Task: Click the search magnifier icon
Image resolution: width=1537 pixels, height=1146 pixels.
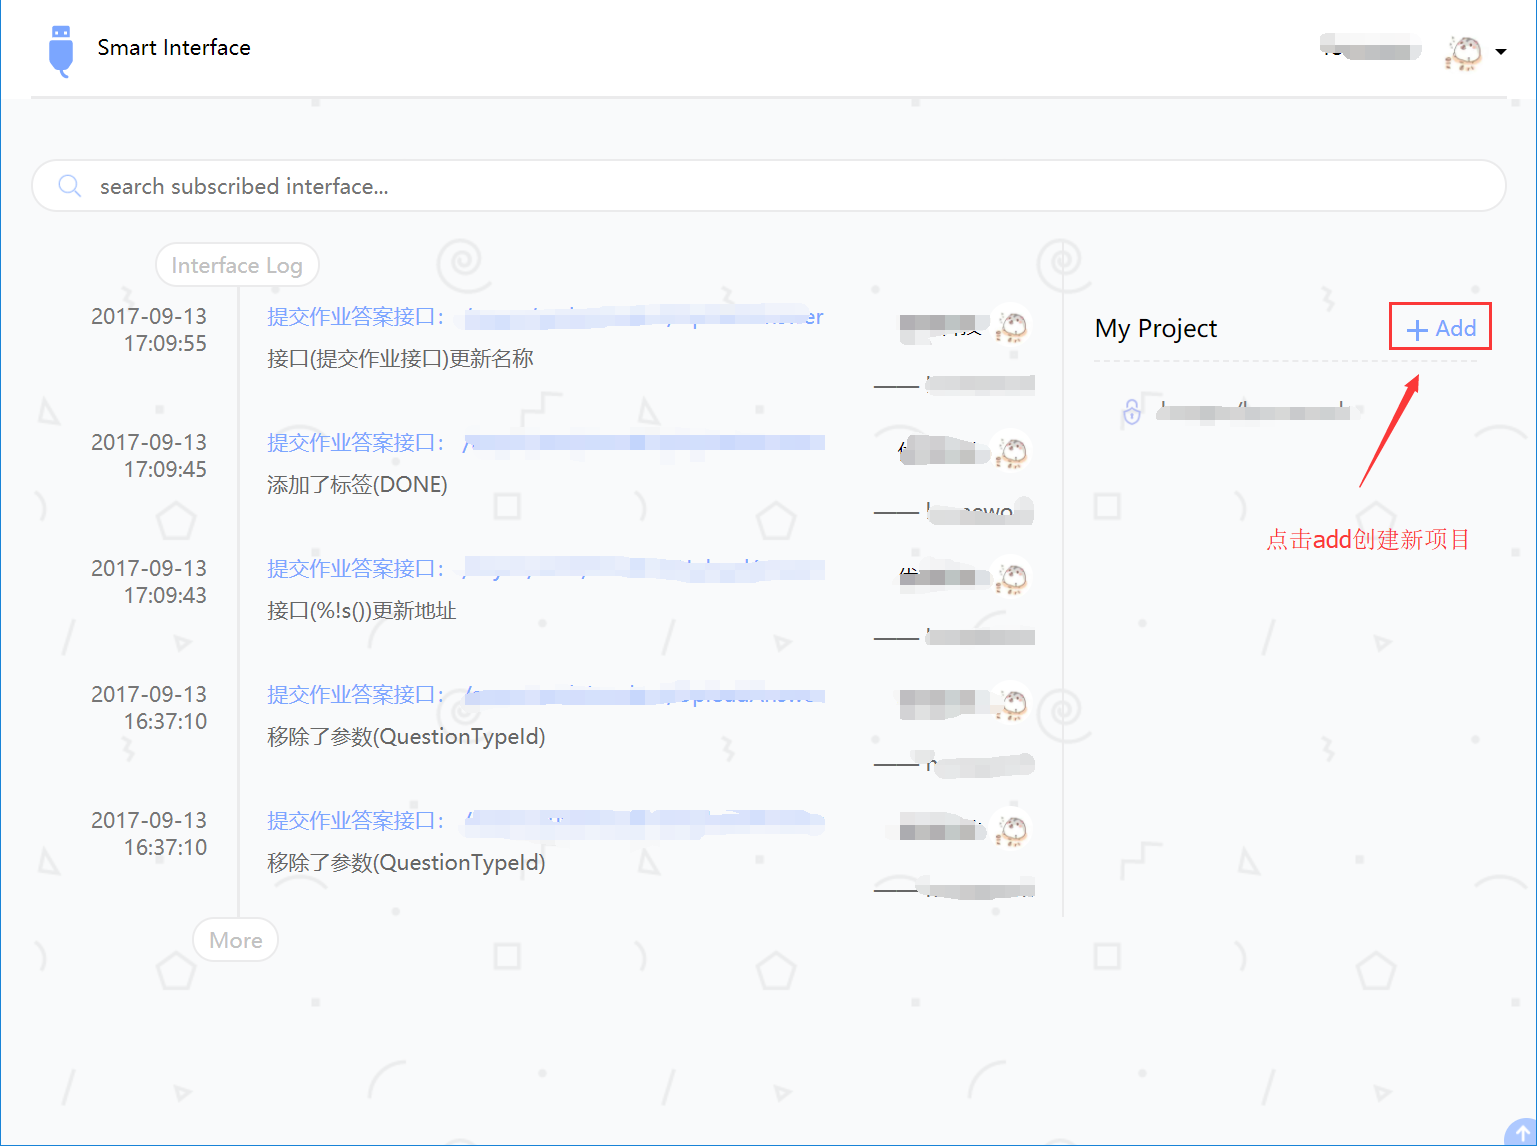Action: pos(69,186)
